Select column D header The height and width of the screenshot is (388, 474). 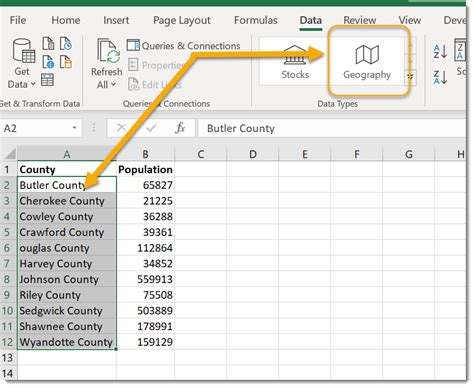pyautogui.click(x=253, y=154)
